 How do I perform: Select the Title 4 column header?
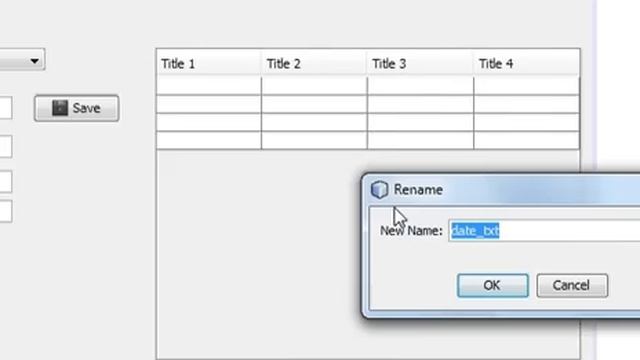(527, 63)
